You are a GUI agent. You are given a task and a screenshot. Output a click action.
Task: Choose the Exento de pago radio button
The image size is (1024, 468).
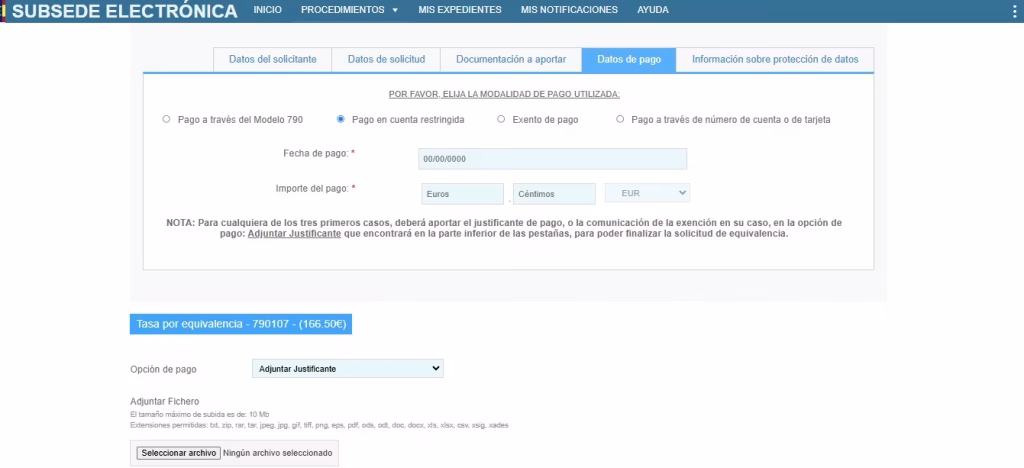(501, 119)
